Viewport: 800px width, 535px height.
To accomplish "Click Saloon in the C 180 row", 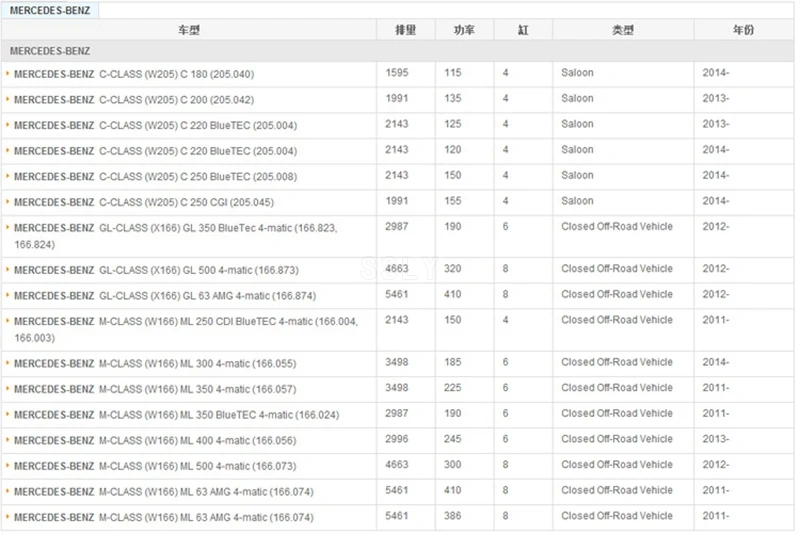I will [578, 73].
